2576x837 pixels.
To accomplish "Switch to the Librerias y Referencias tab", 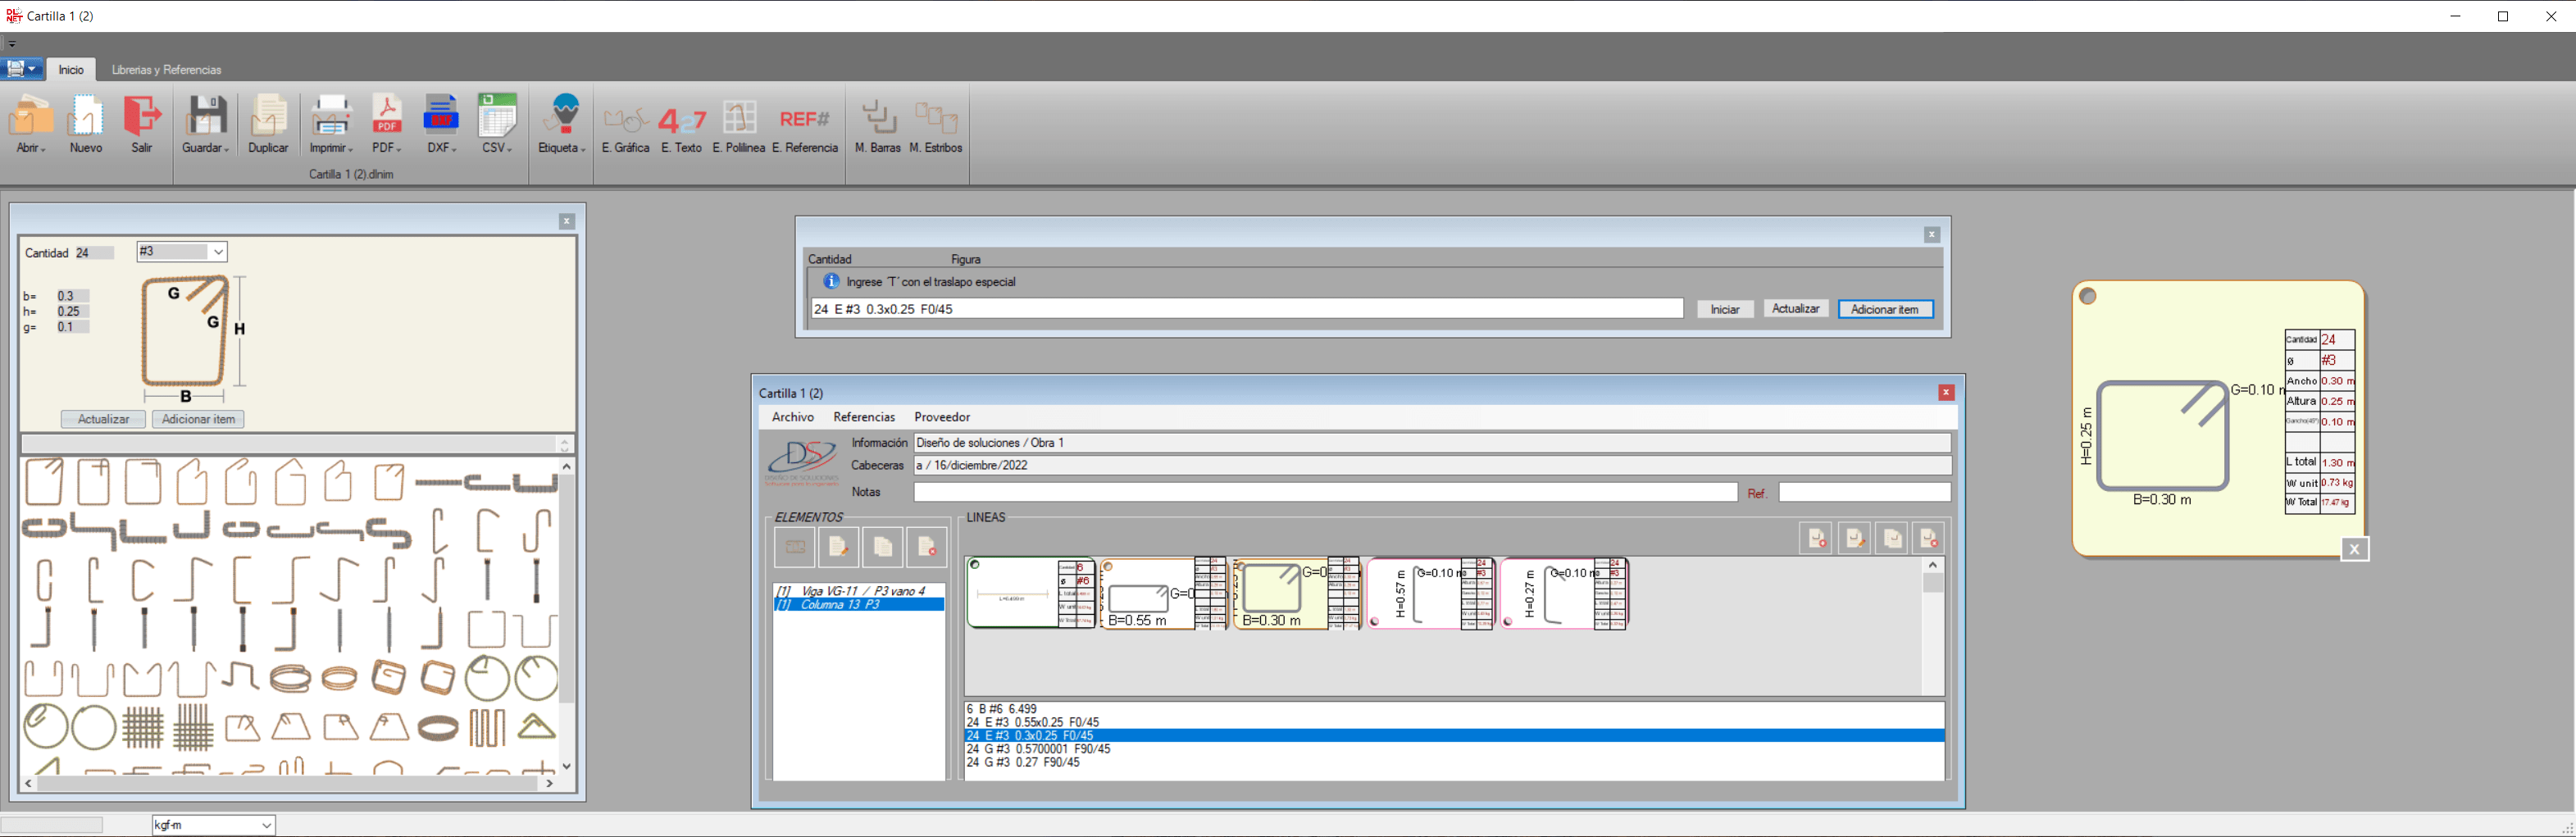I will [166, 69].
